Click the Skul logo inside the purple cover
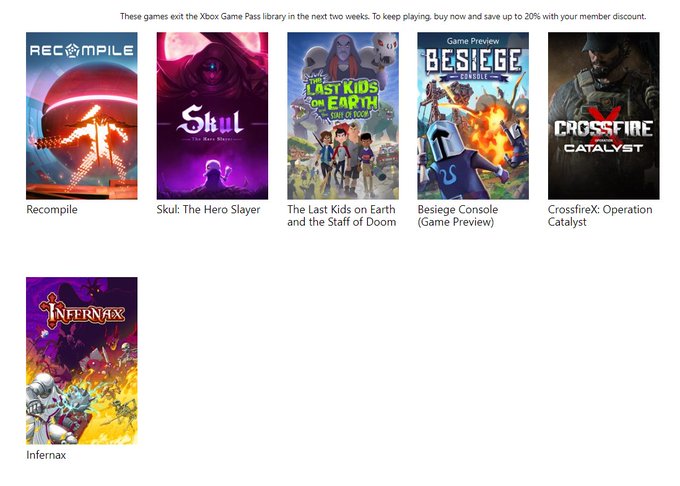The image size is (680, 486). (x=211, y=123)
